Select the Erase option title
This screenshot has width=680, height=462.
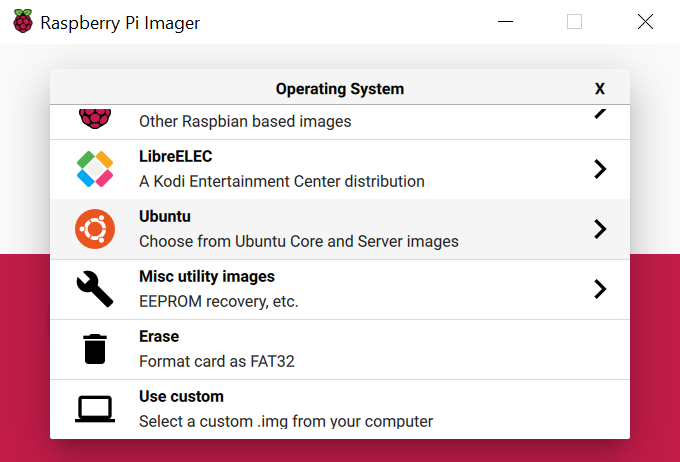coord(159,336)
